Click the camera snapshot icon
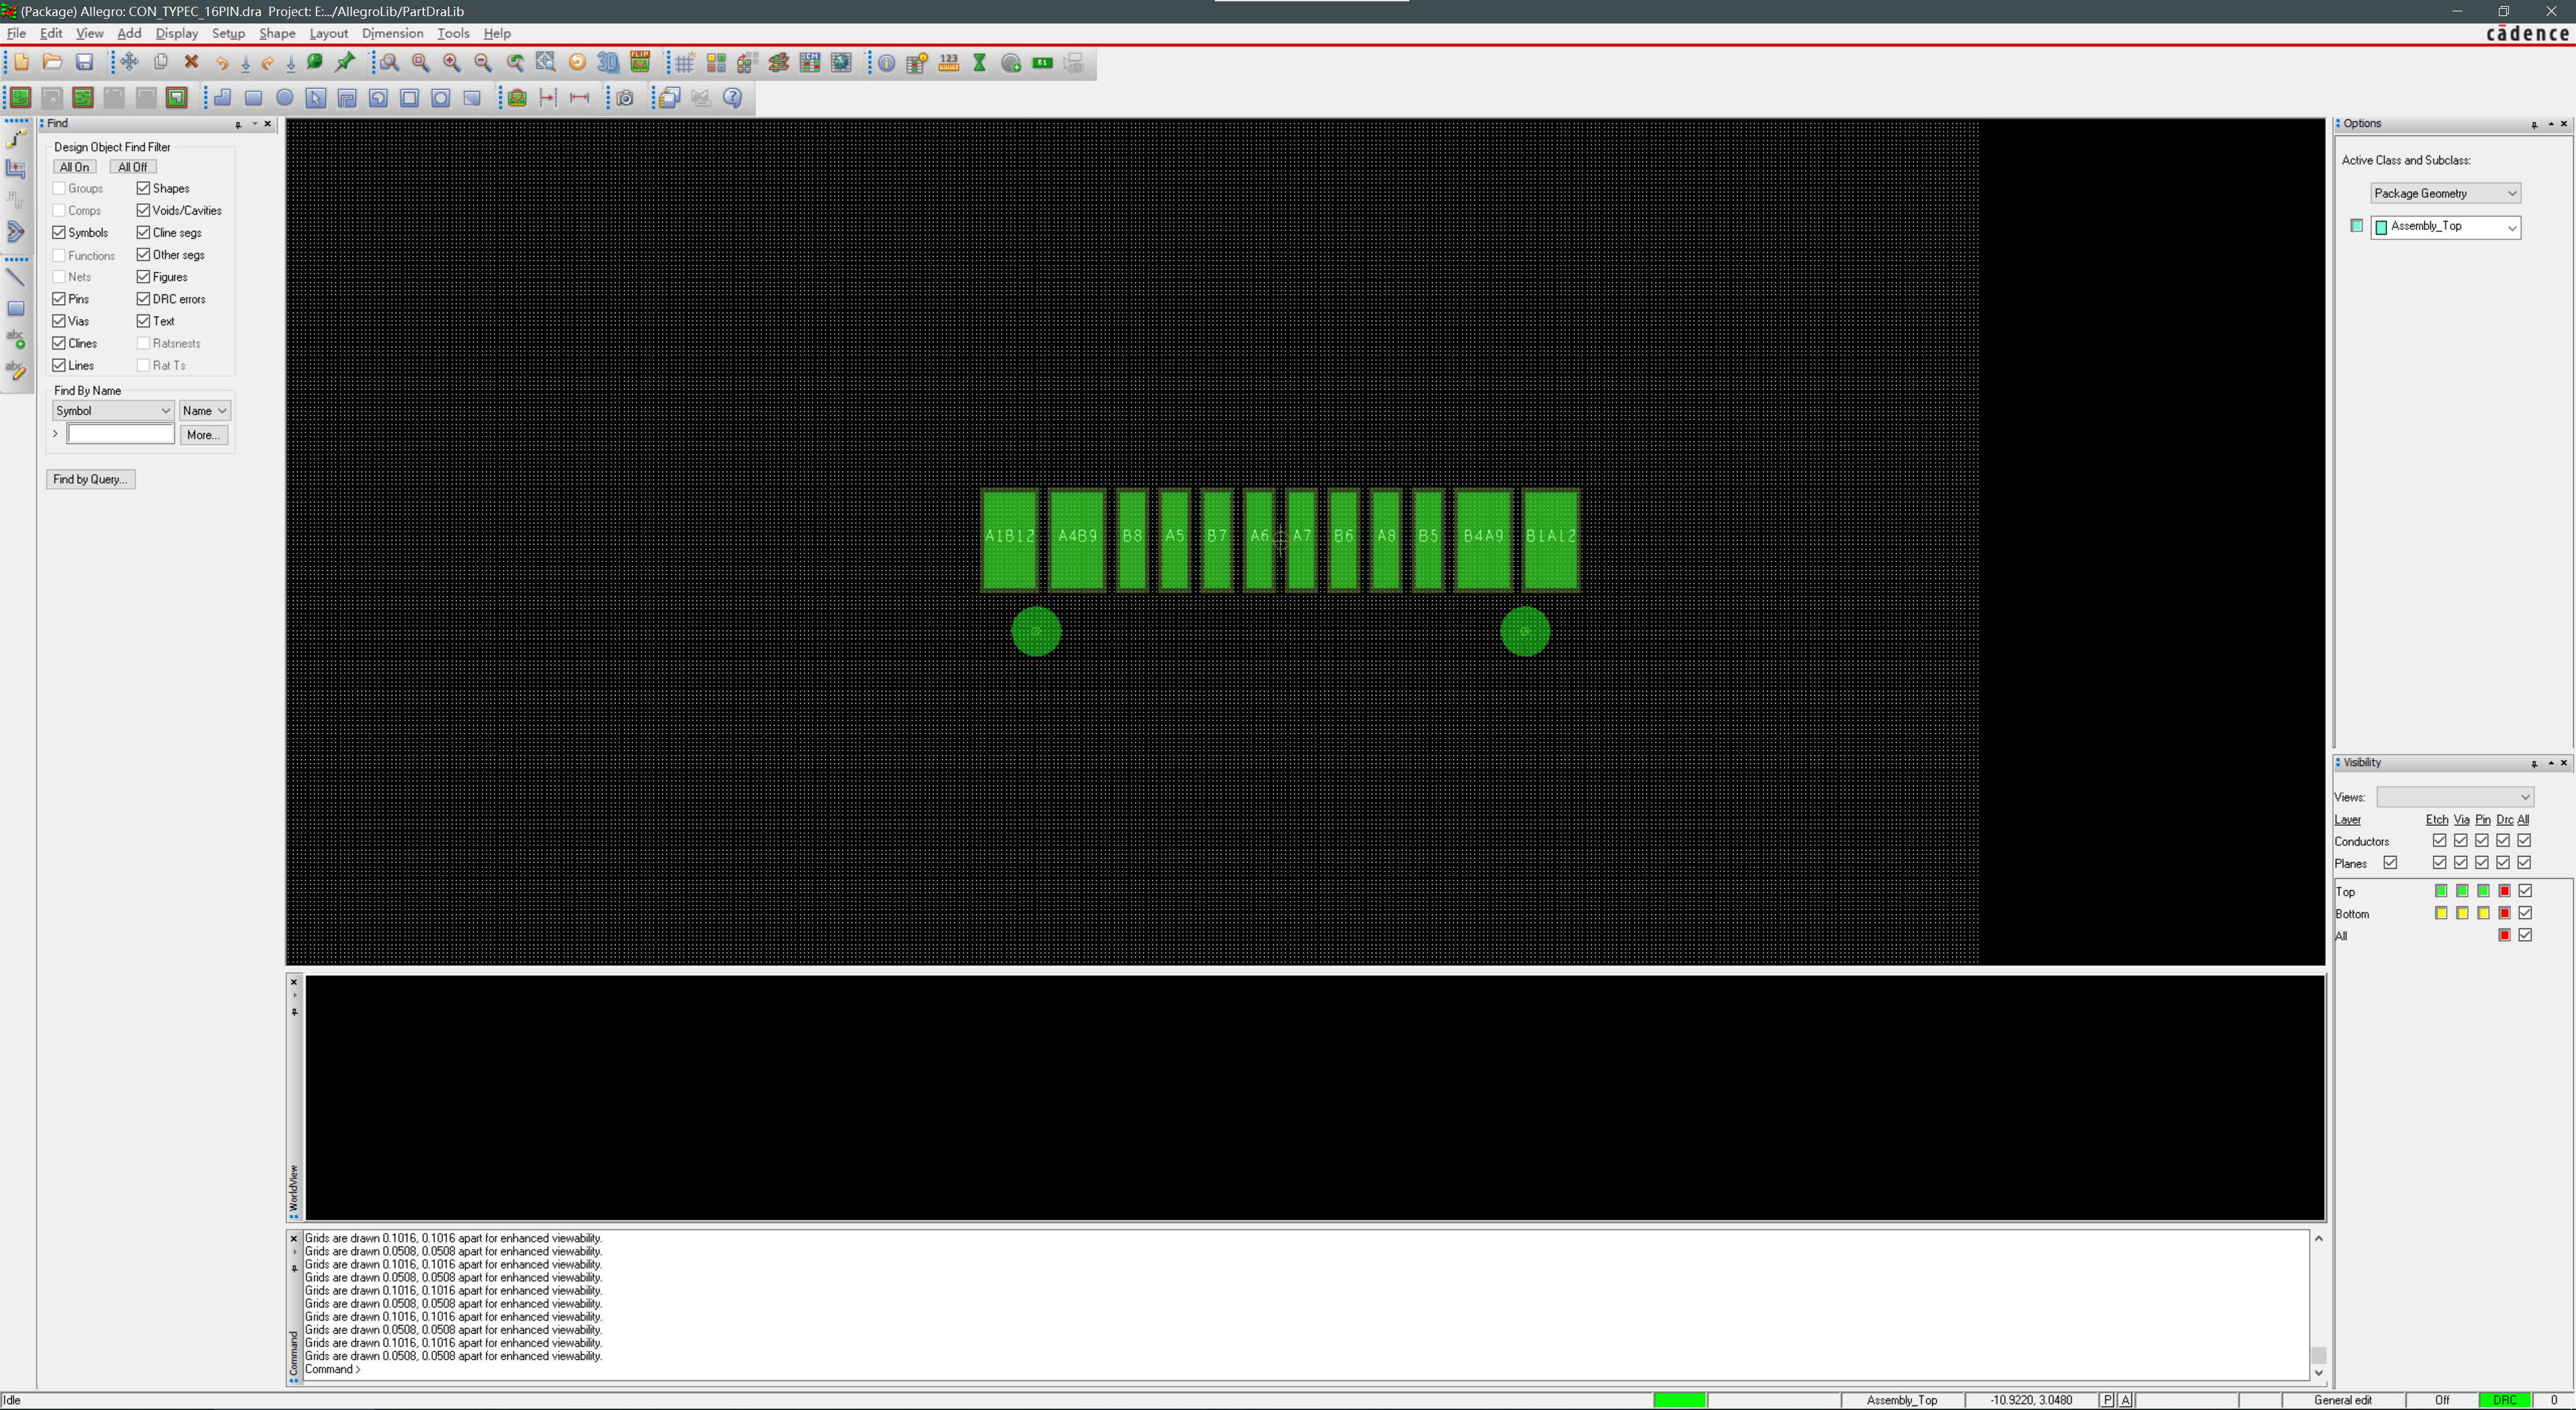The height and width of the screenshot is (1410, 2576). 625,98
